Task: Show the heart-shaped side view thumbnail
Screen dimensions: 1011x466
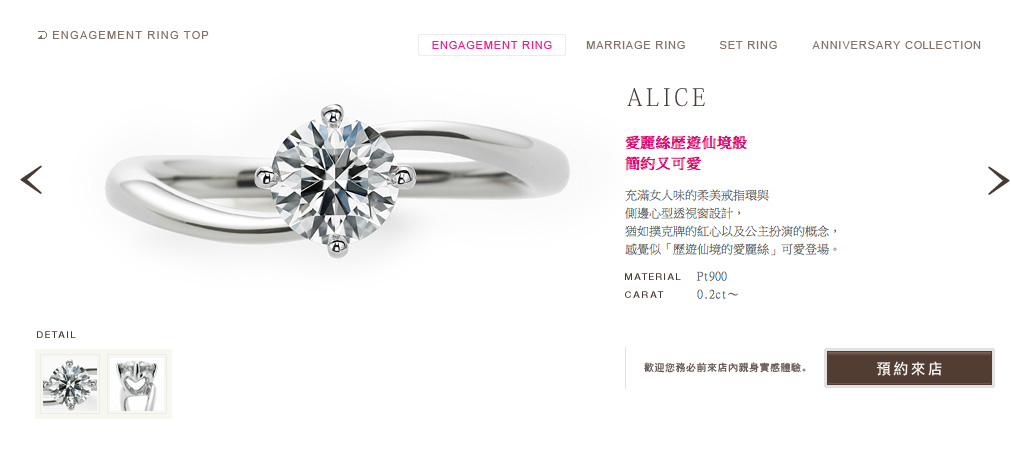Action: click(137, 383)
